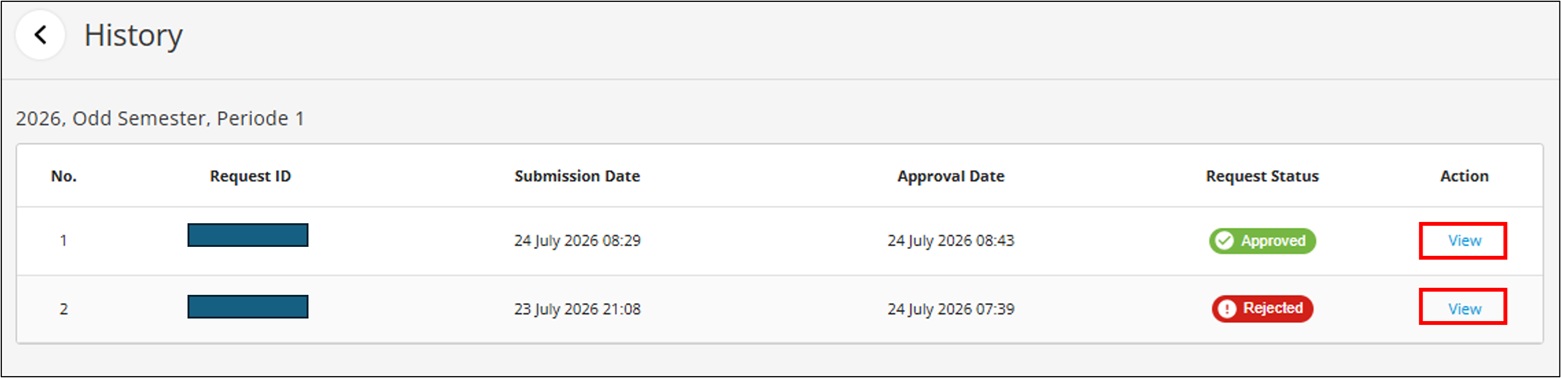Click the Request ID column header

250,176
